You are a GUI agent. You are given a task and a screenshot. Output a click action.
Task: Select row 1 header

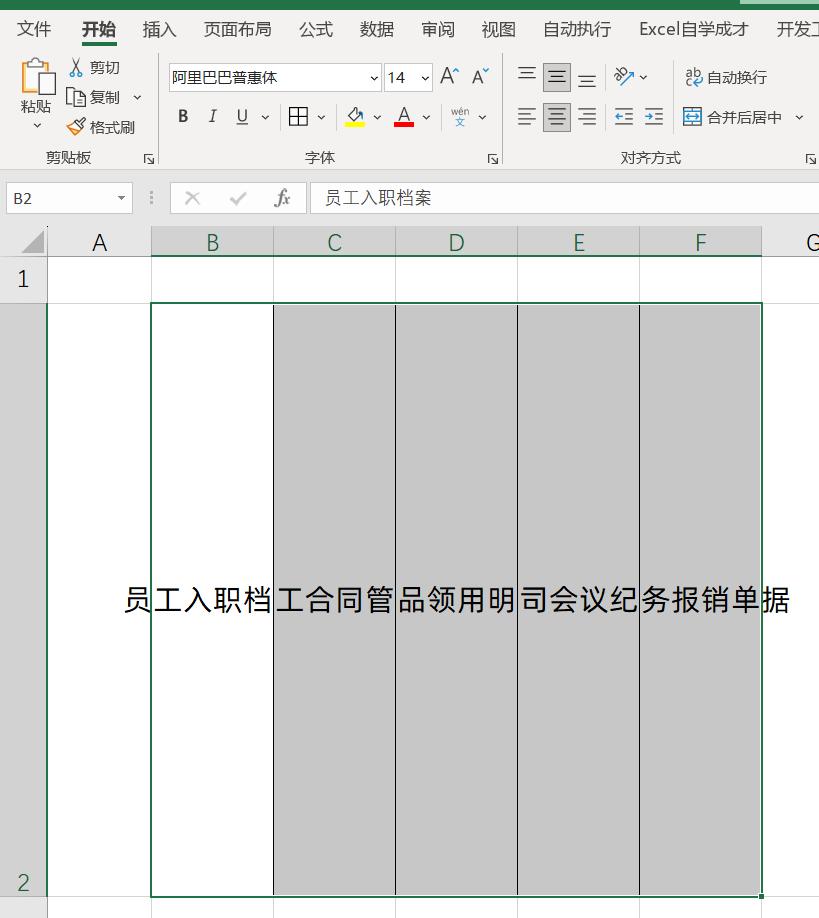[x=23, y=279]
